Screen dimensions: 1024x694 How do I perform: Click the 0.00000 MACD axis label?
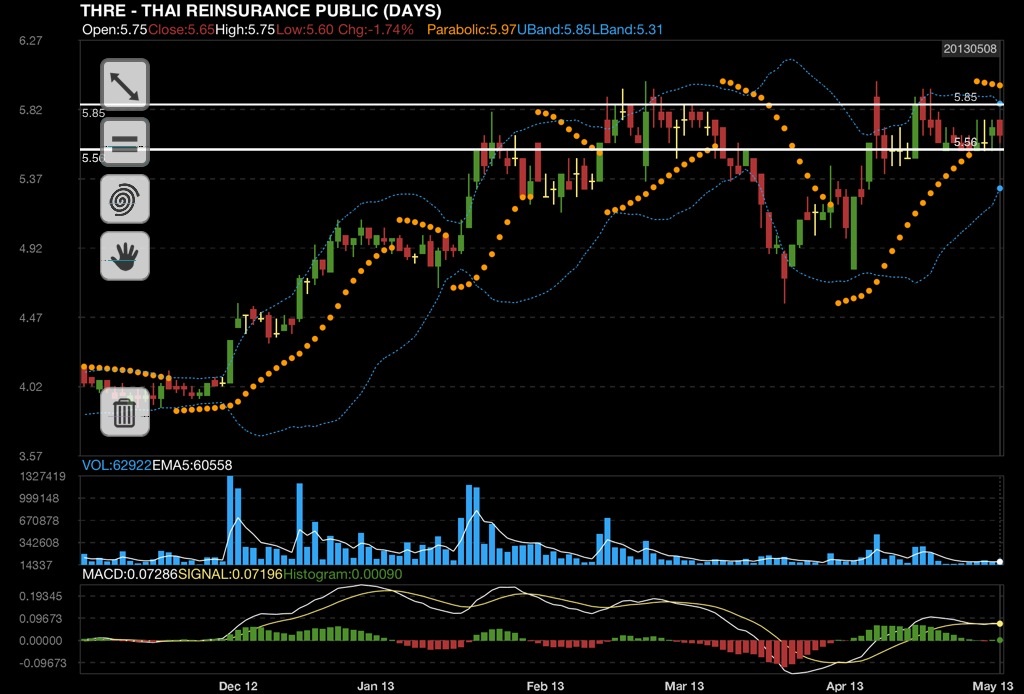(x=40, y=640)
